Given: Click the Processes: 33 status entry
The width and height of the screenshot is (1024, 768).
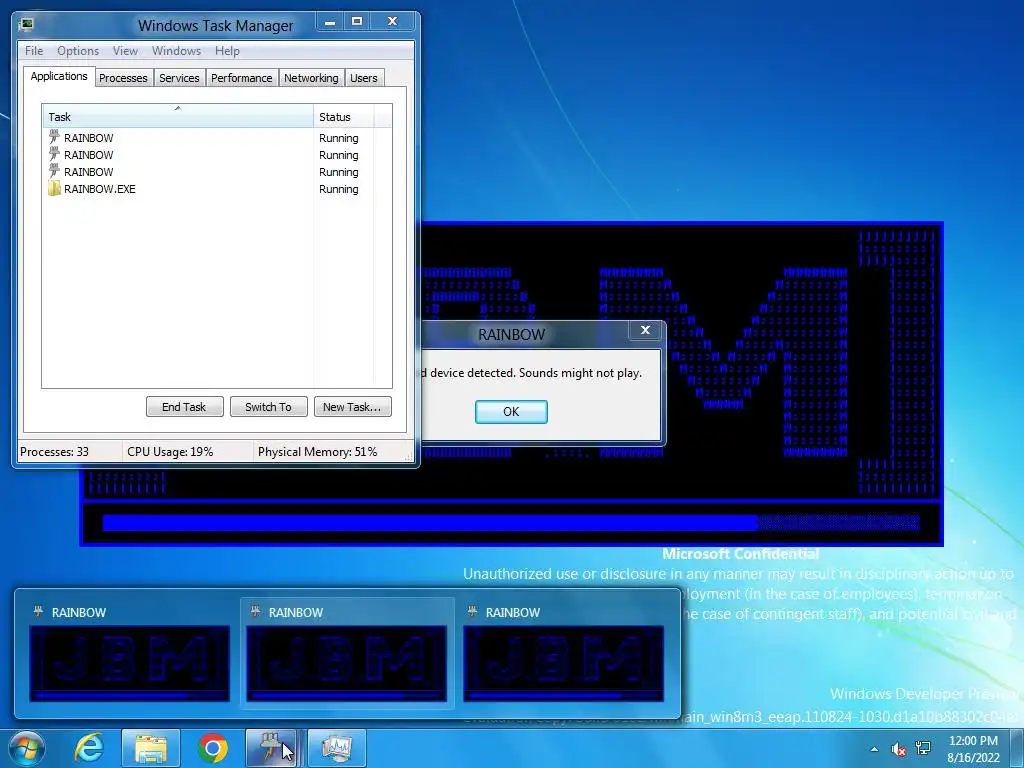Looking at the screenshot, I should [54, 452].
